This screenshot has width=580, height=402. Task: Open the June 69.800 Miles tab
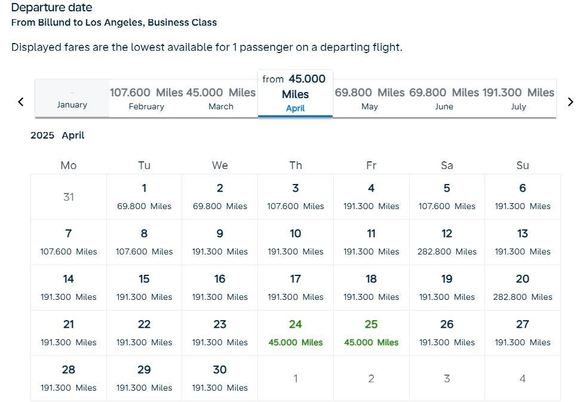[x=444, y=99]
